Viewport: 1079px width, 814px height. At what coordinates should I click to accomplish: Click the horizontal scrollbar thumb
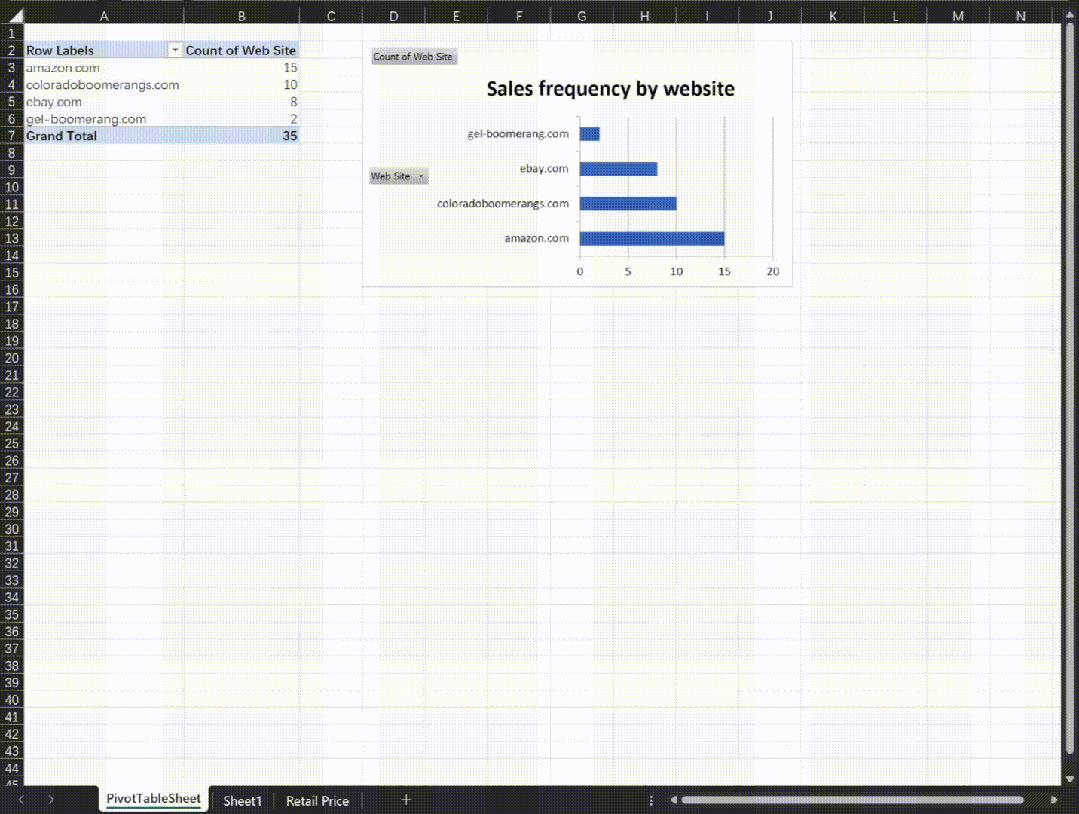(x=852, y=800)
